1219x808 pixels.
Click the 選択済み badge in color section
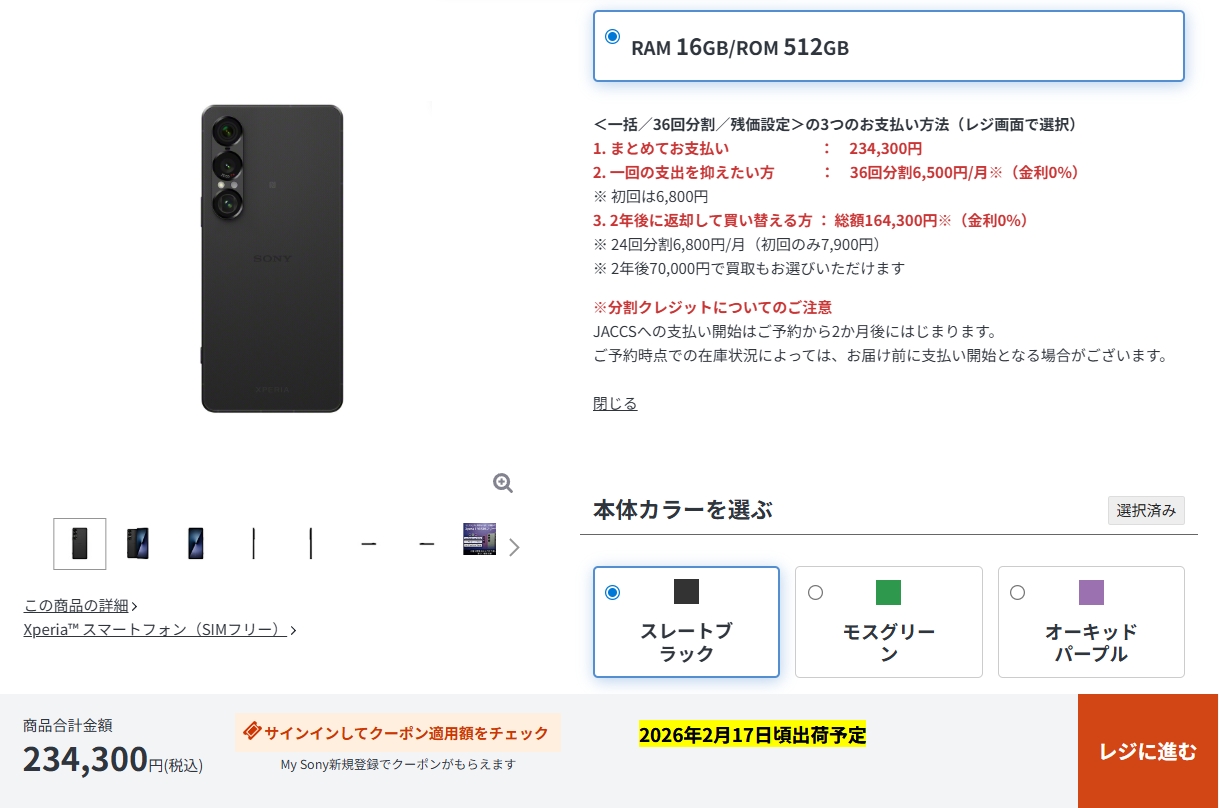click(x=1146, y=510)
